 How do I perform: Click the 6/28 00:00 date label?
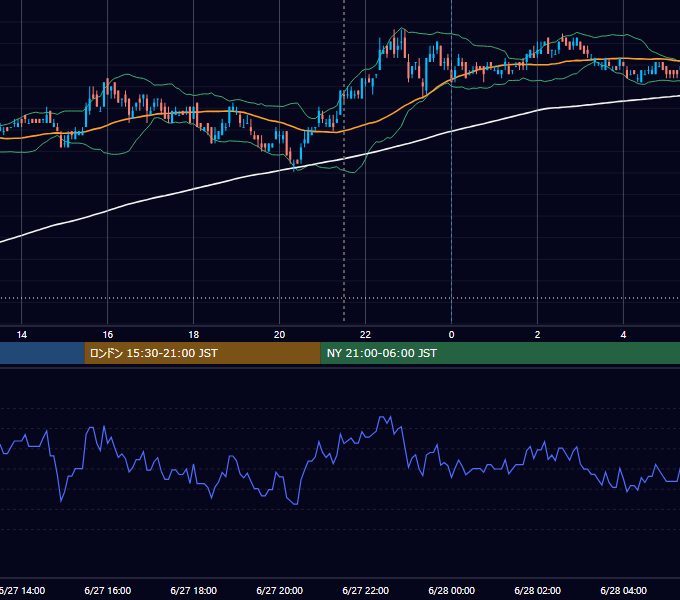451,590
